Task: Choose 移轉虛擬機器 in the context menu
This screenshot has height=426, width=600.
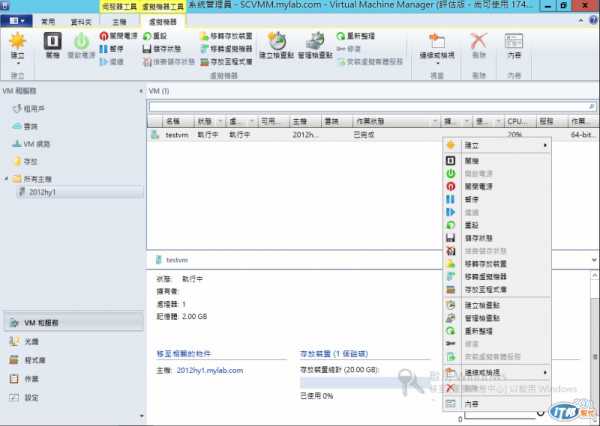Action: tap(496, 276)
